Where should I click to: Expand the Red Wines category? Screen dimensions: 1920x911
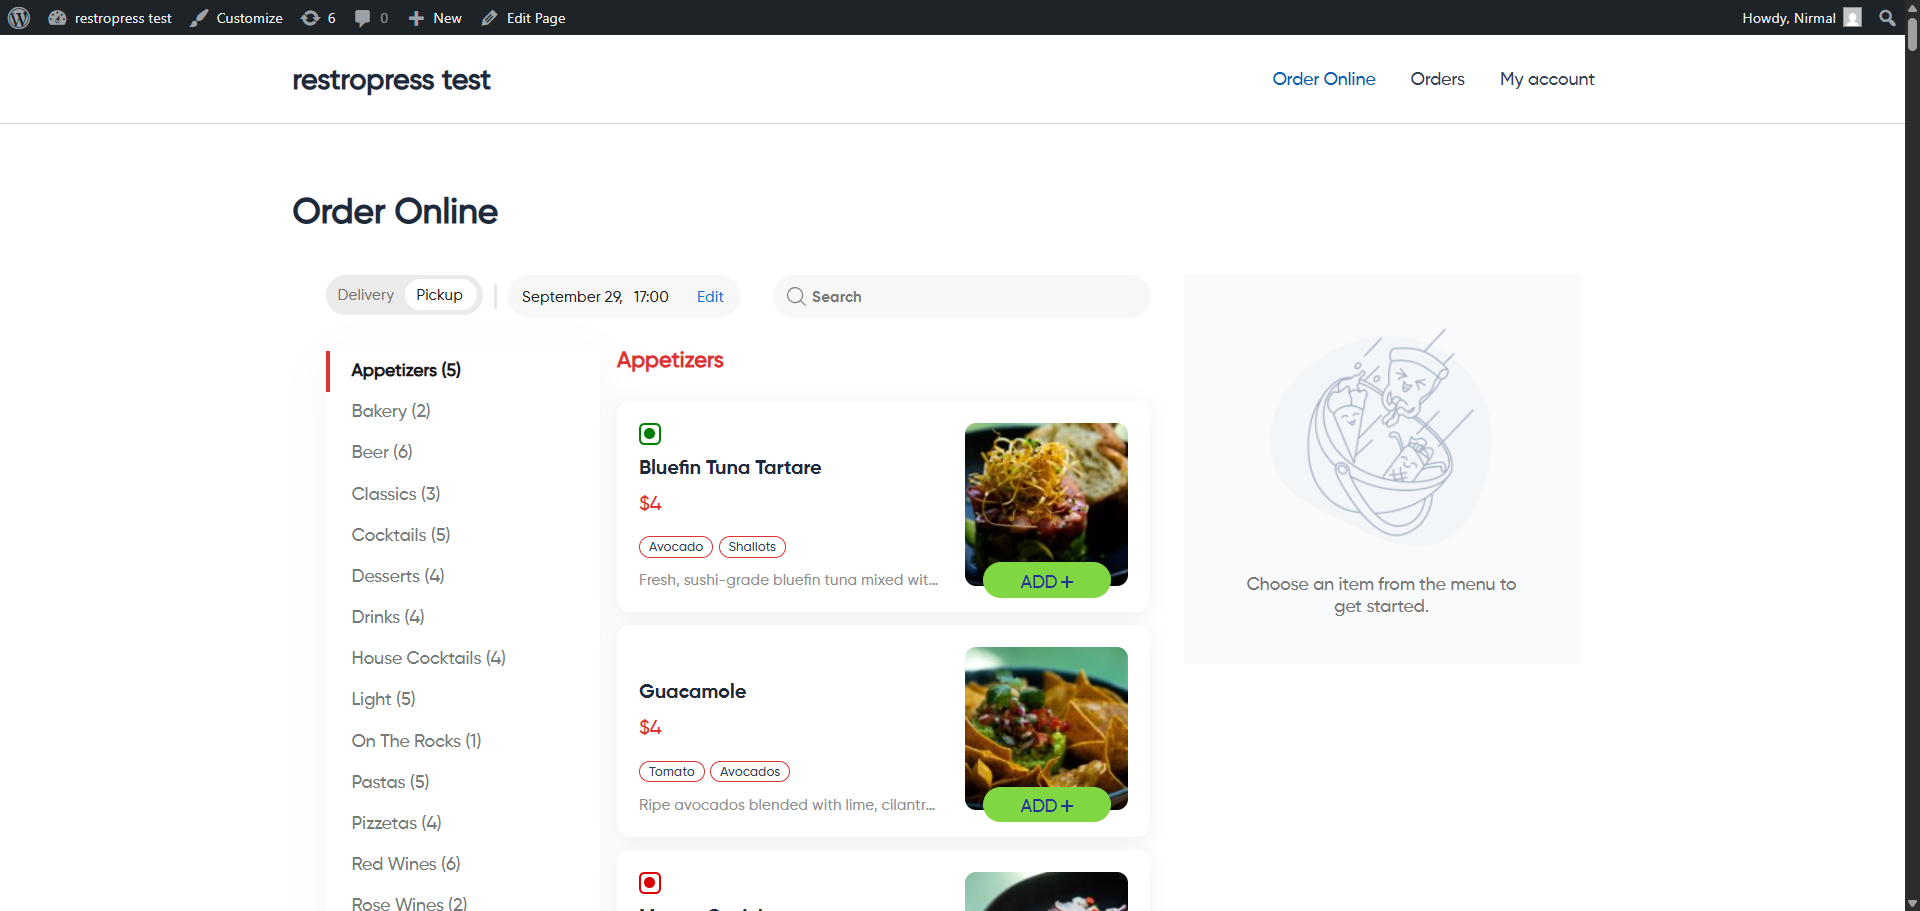(x=405, y=863)
